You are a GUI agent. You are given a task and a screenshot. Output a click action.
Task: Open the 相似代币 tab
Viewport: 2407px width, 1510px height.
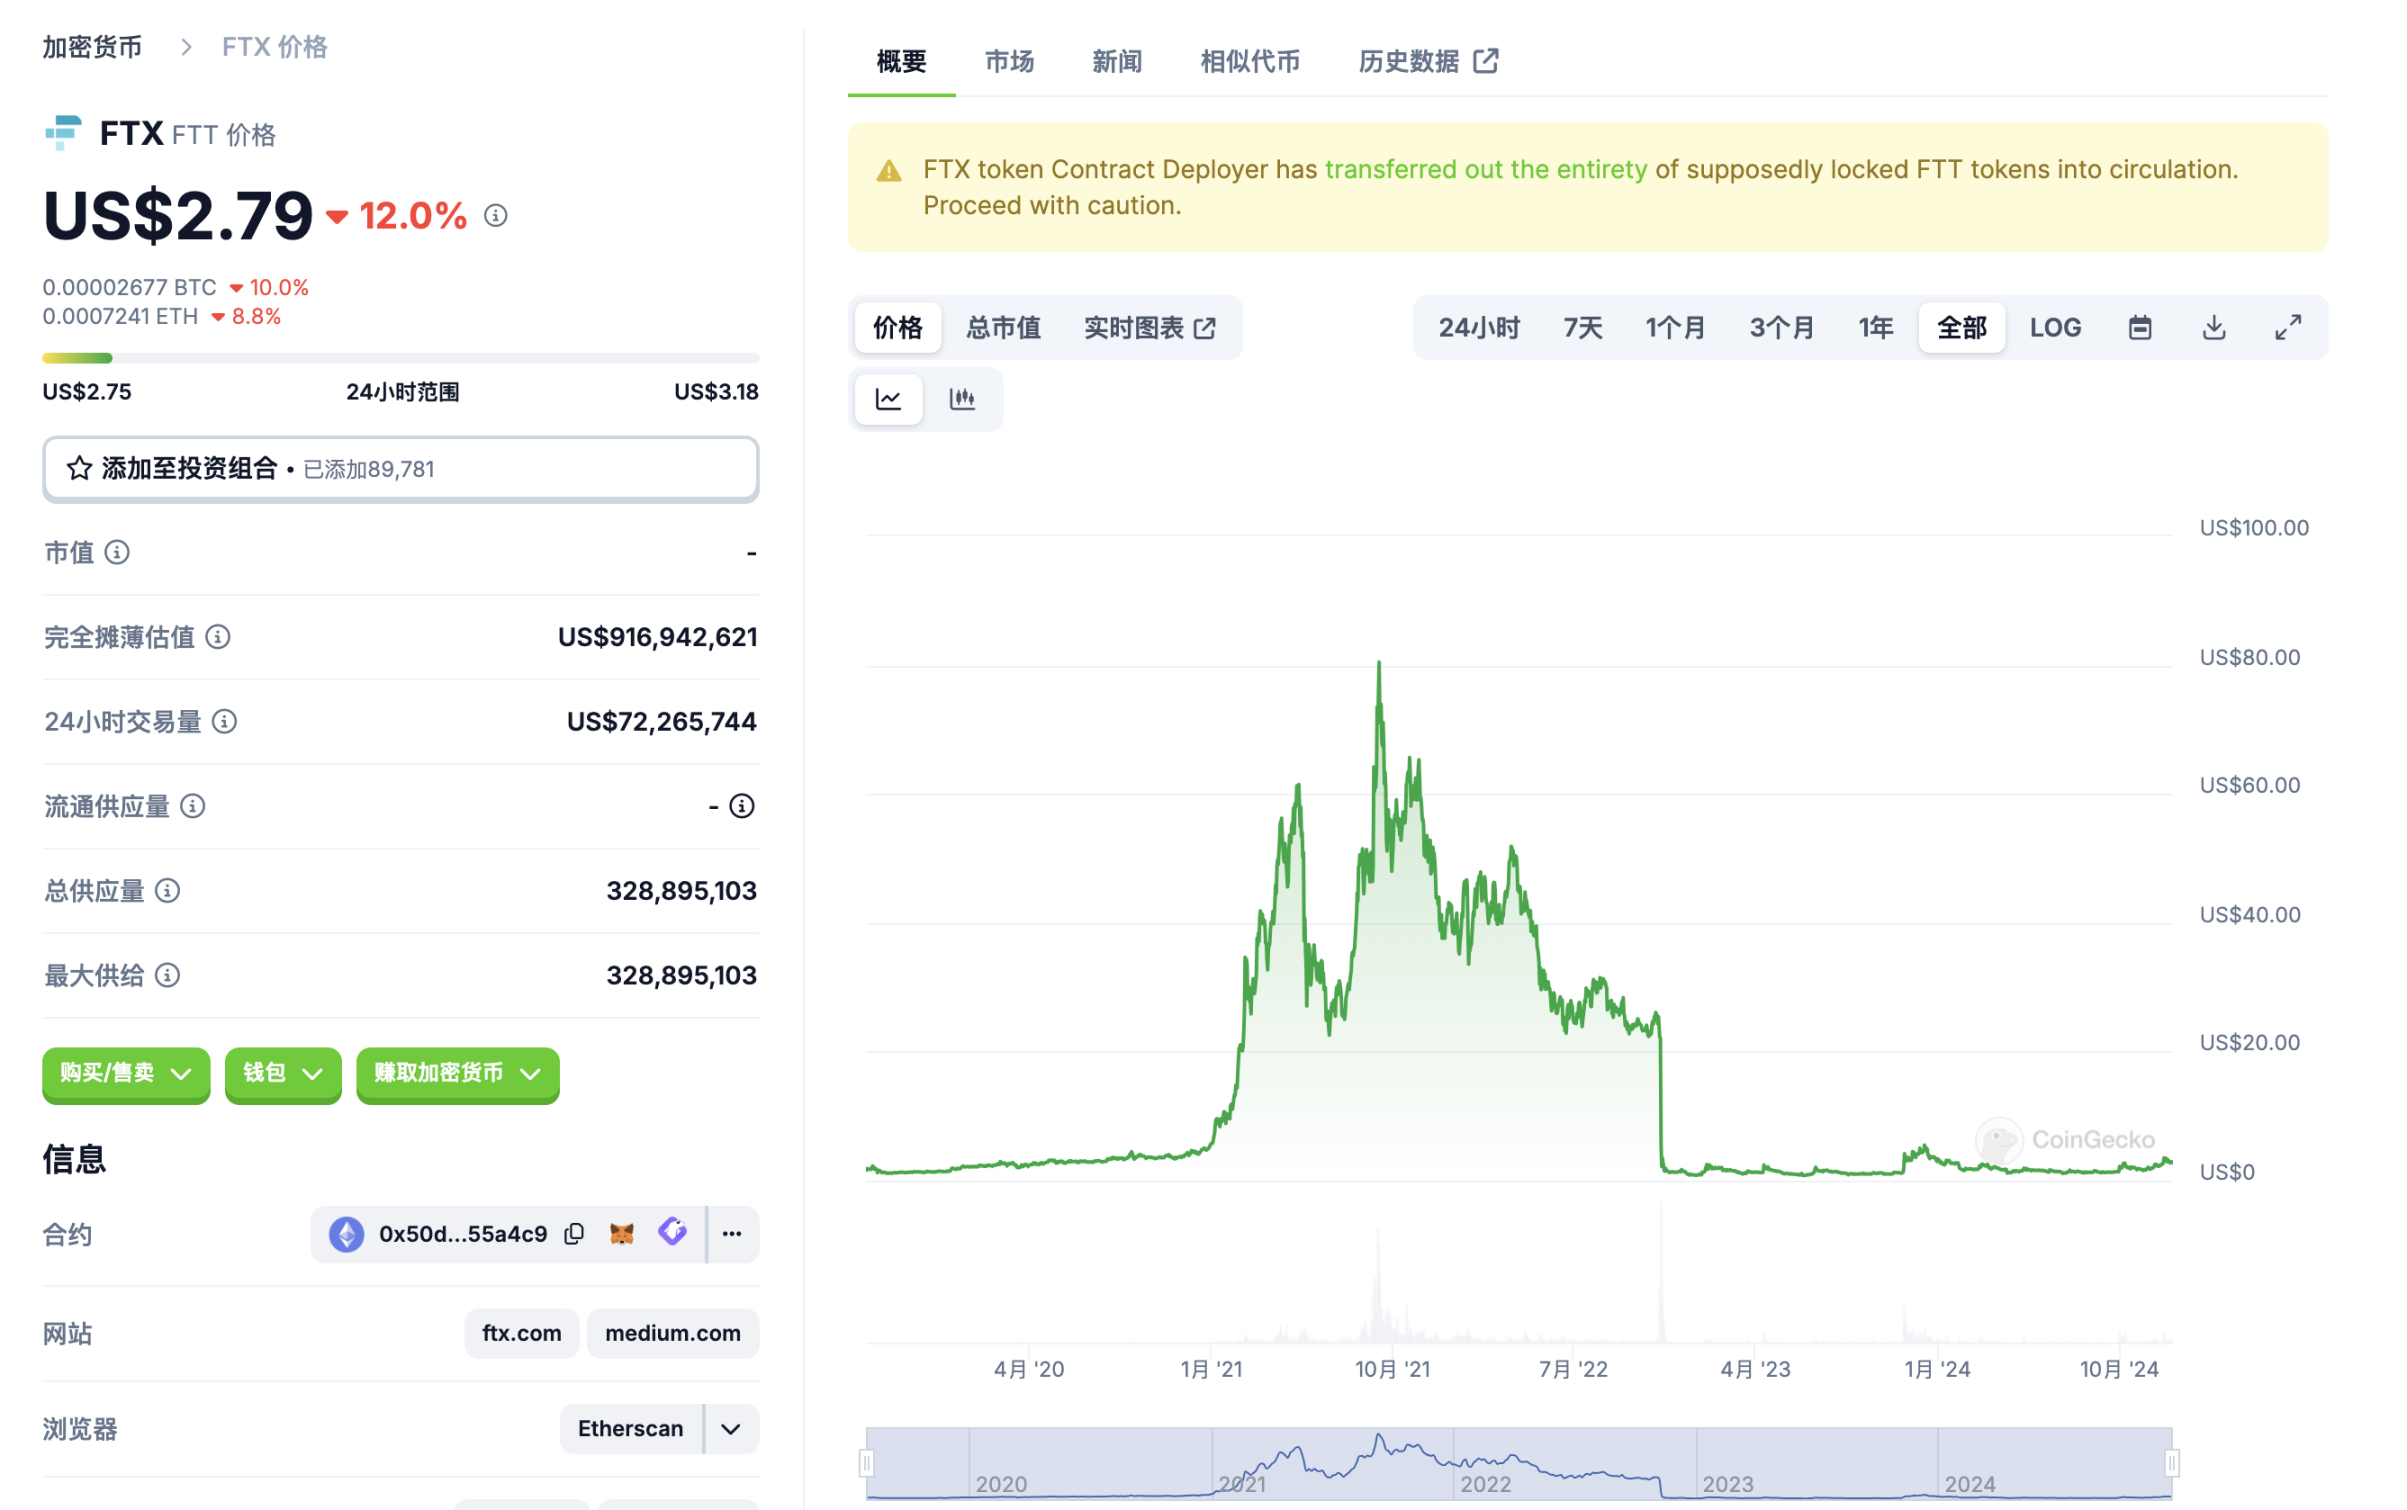point(1250,62)
